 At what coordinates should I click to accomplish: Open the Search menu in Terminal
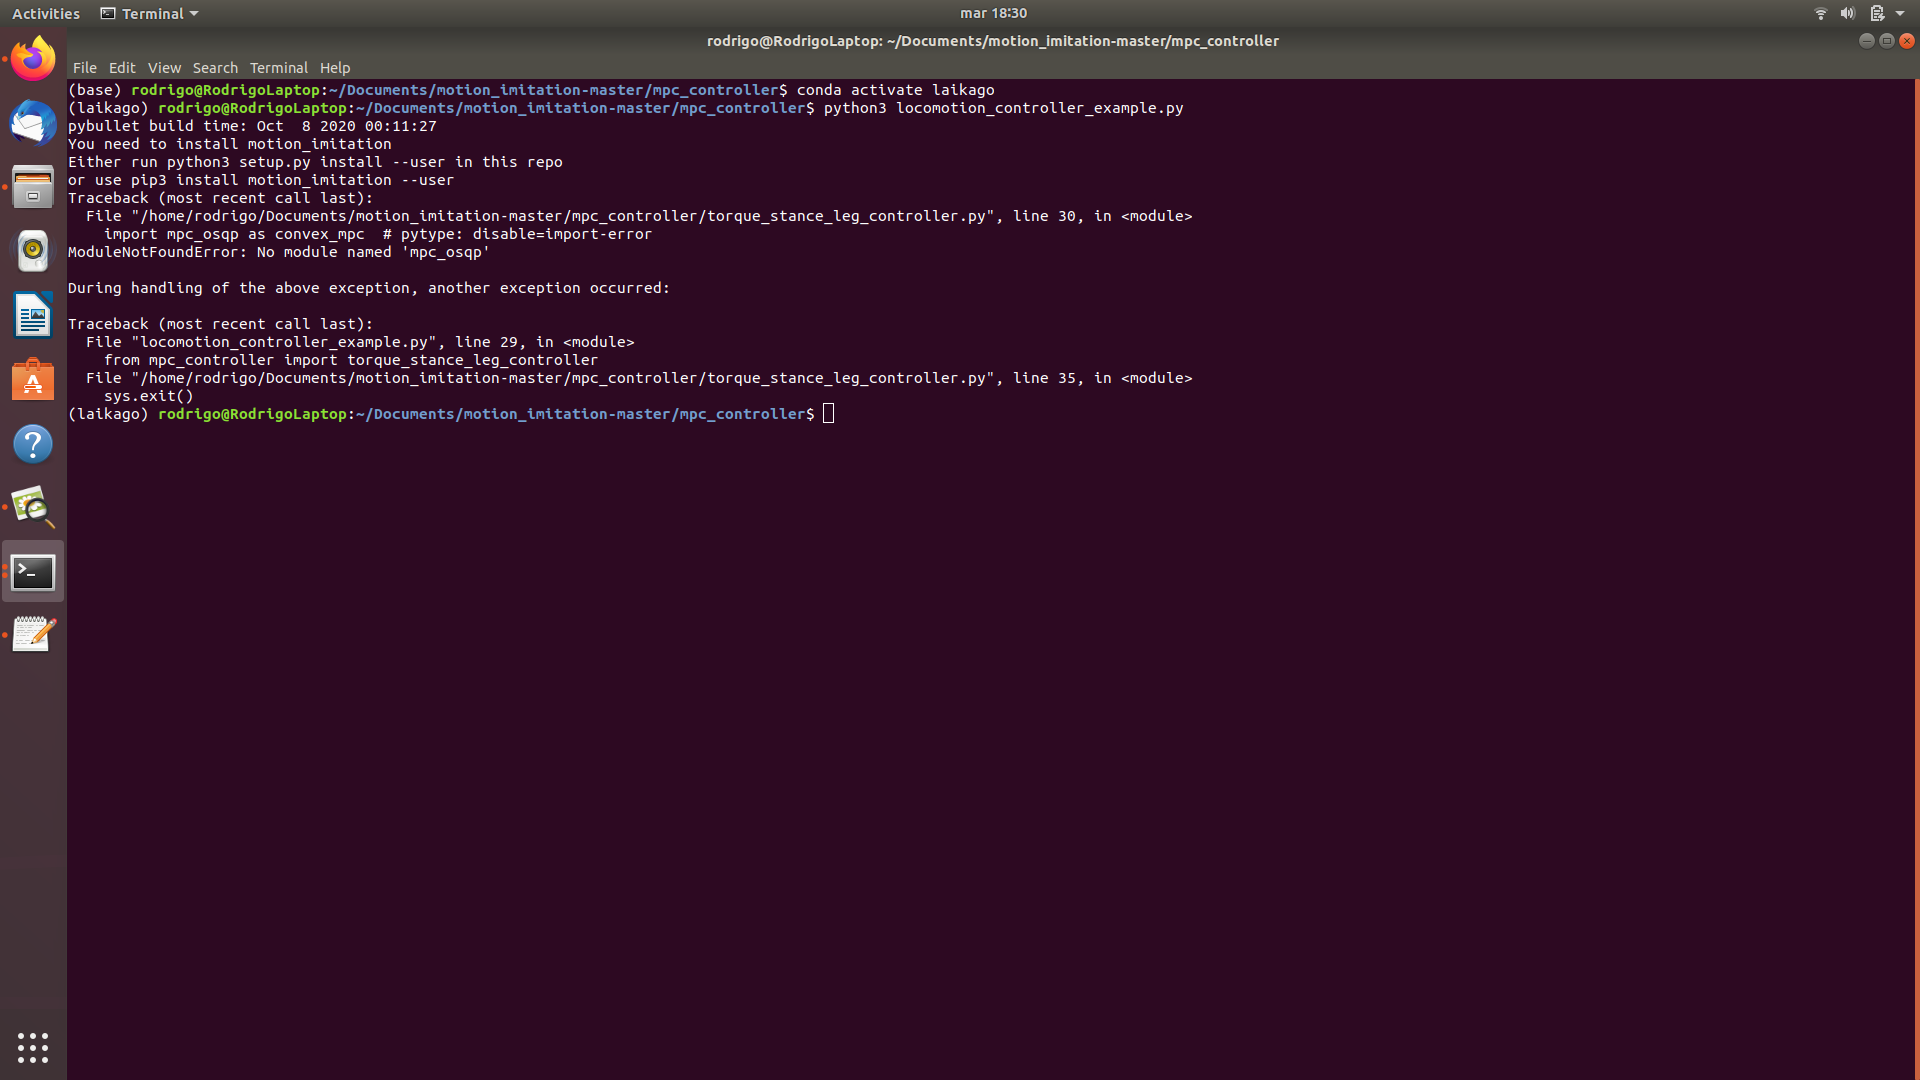(x=215, y=67)
